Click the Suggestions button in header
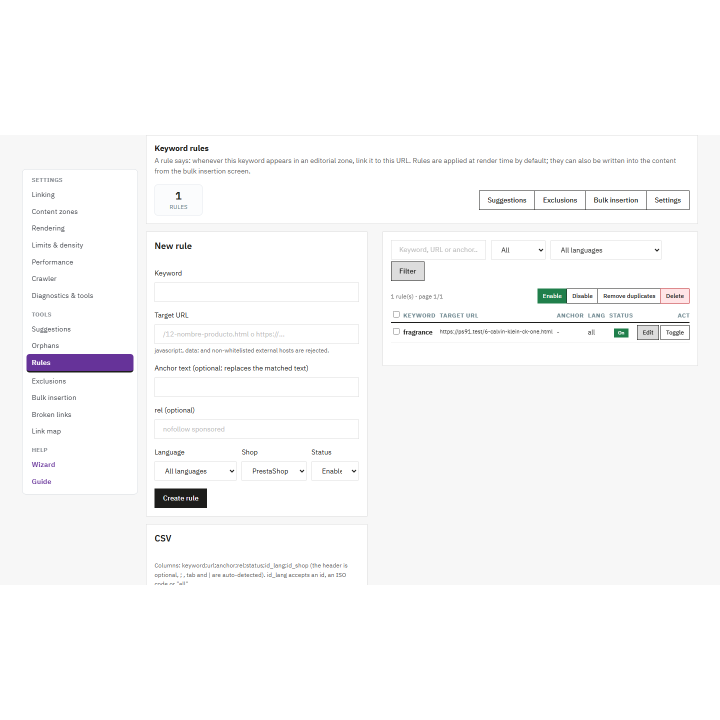This screenshot has height=720, width=720. (x=507, y=200)
